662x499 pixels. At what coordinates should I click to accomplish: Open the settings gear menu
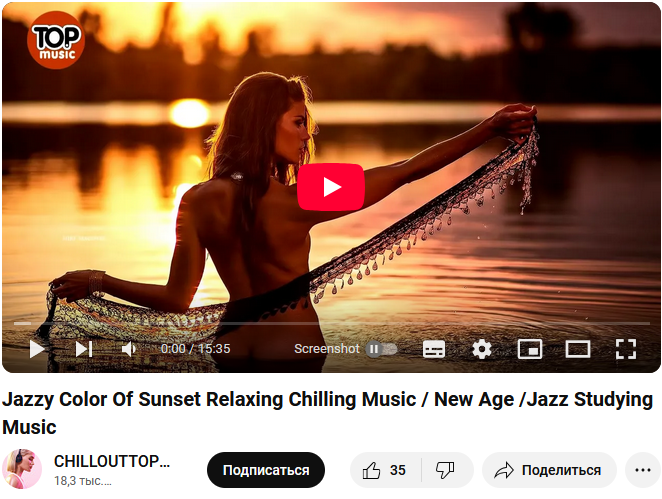pyautogui.click(x=482, y=349)
